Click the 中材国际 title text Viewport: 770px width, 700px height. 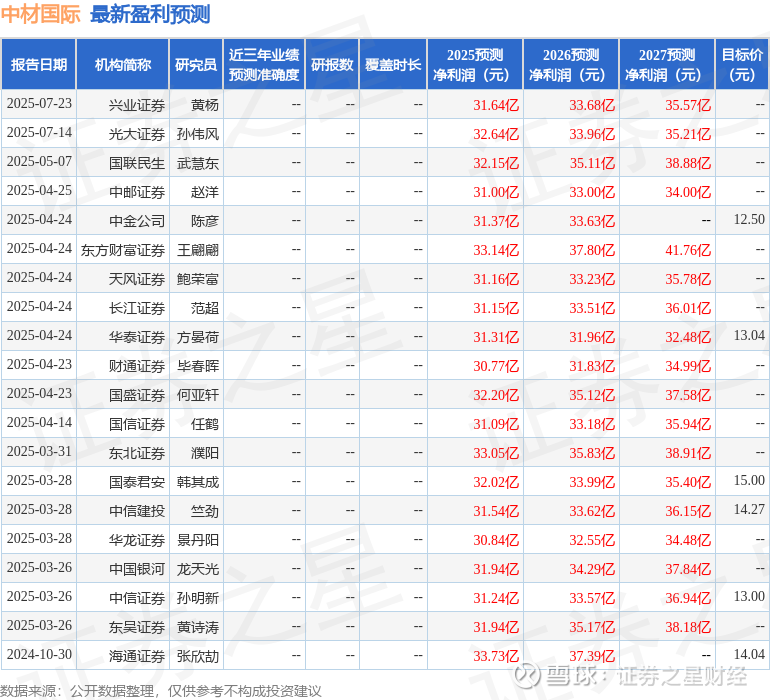click(x=41, y=14)
